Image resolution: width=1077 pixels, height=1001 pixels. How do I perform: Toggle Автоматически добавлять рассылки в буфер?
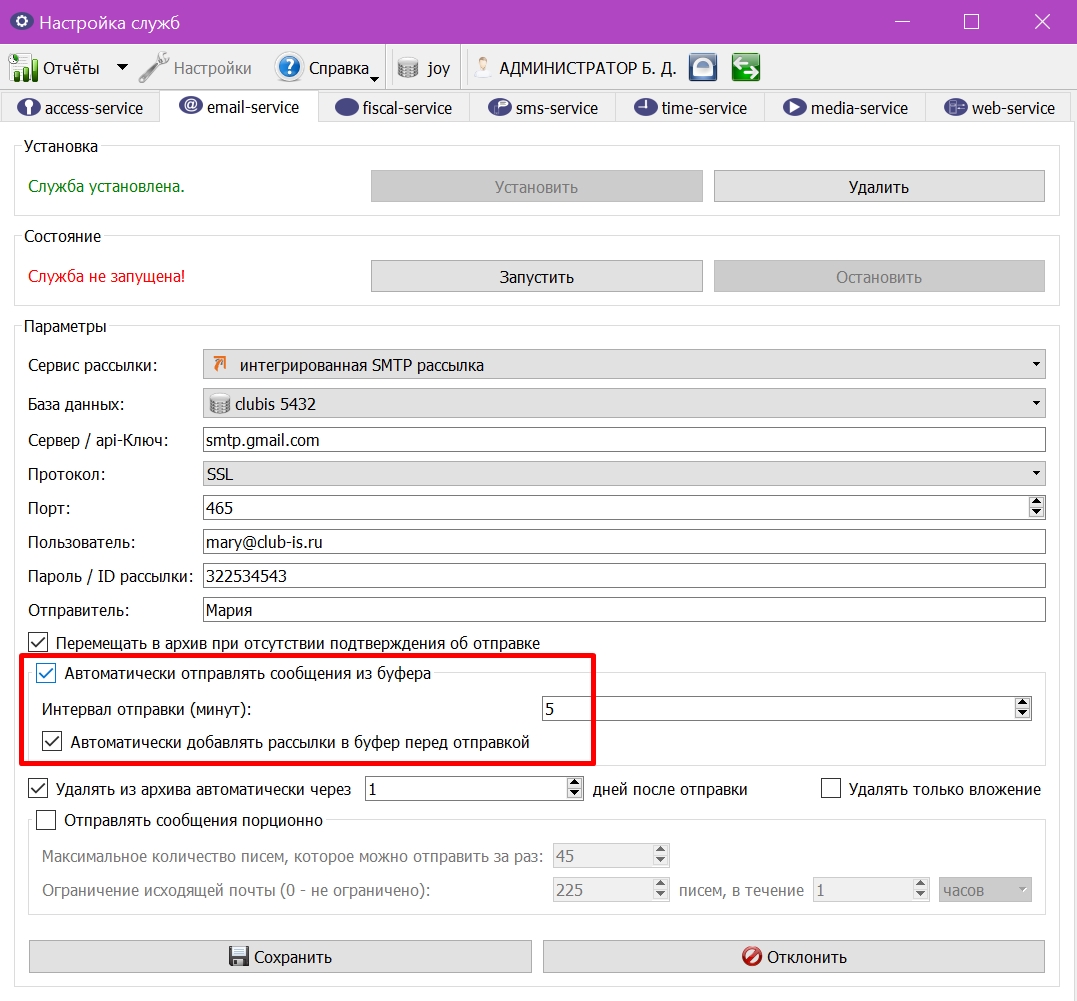click(52, 741)
